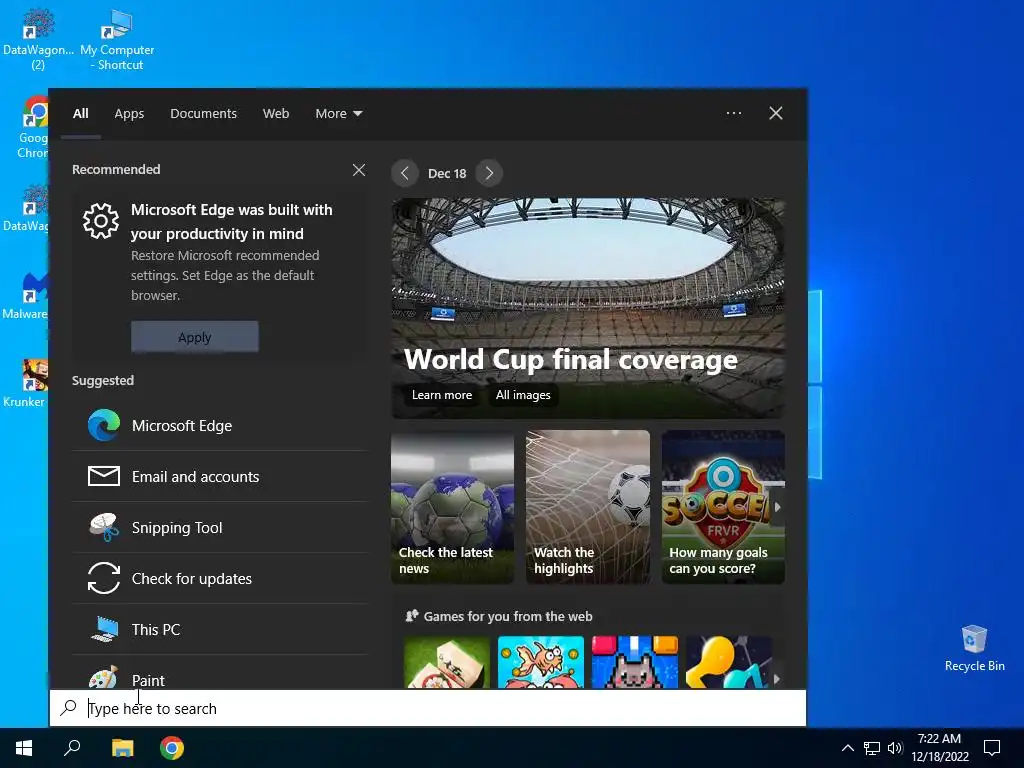Image resolution: width=1024 pixels, height=768 pixels.
Task: Open the pixel cat game thumbnail
Action: pyautogui.click(x=635, y=662)
